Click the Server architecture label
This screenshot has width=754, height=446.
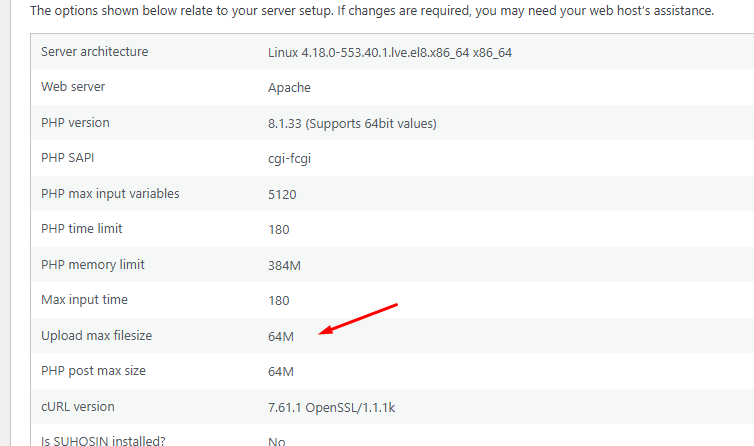[x=94, y=51]
